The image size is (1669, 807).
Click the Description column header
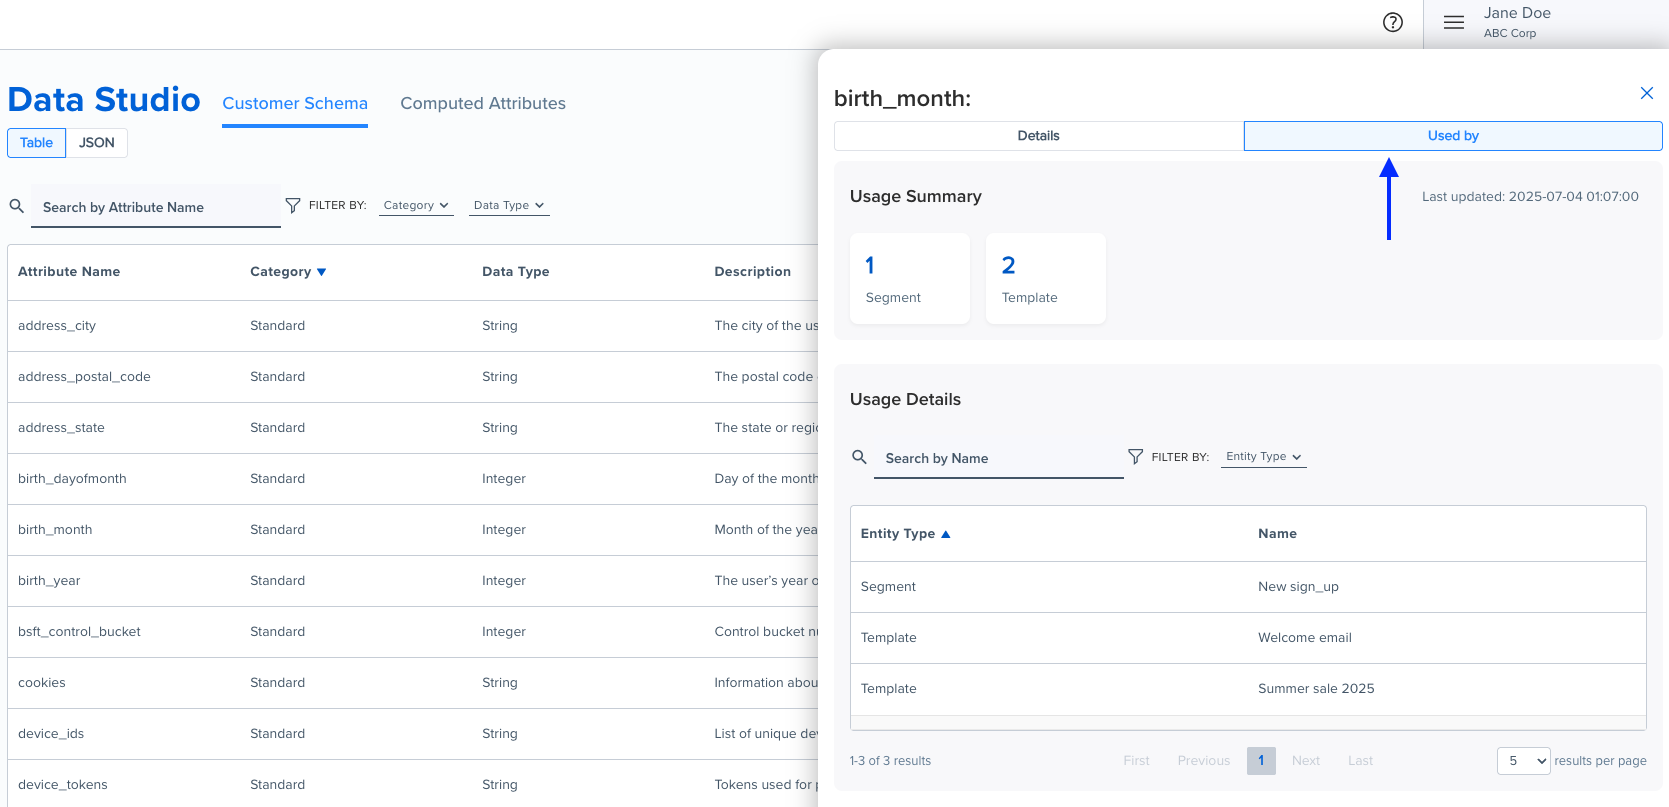(x=753, y=272)
